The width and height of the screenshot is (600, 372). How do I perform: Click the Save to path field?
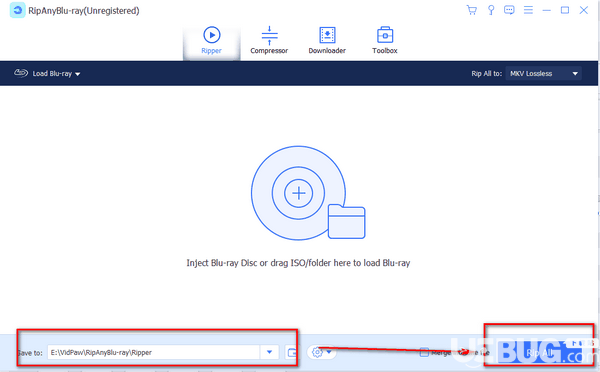click(x=153, y=352)
